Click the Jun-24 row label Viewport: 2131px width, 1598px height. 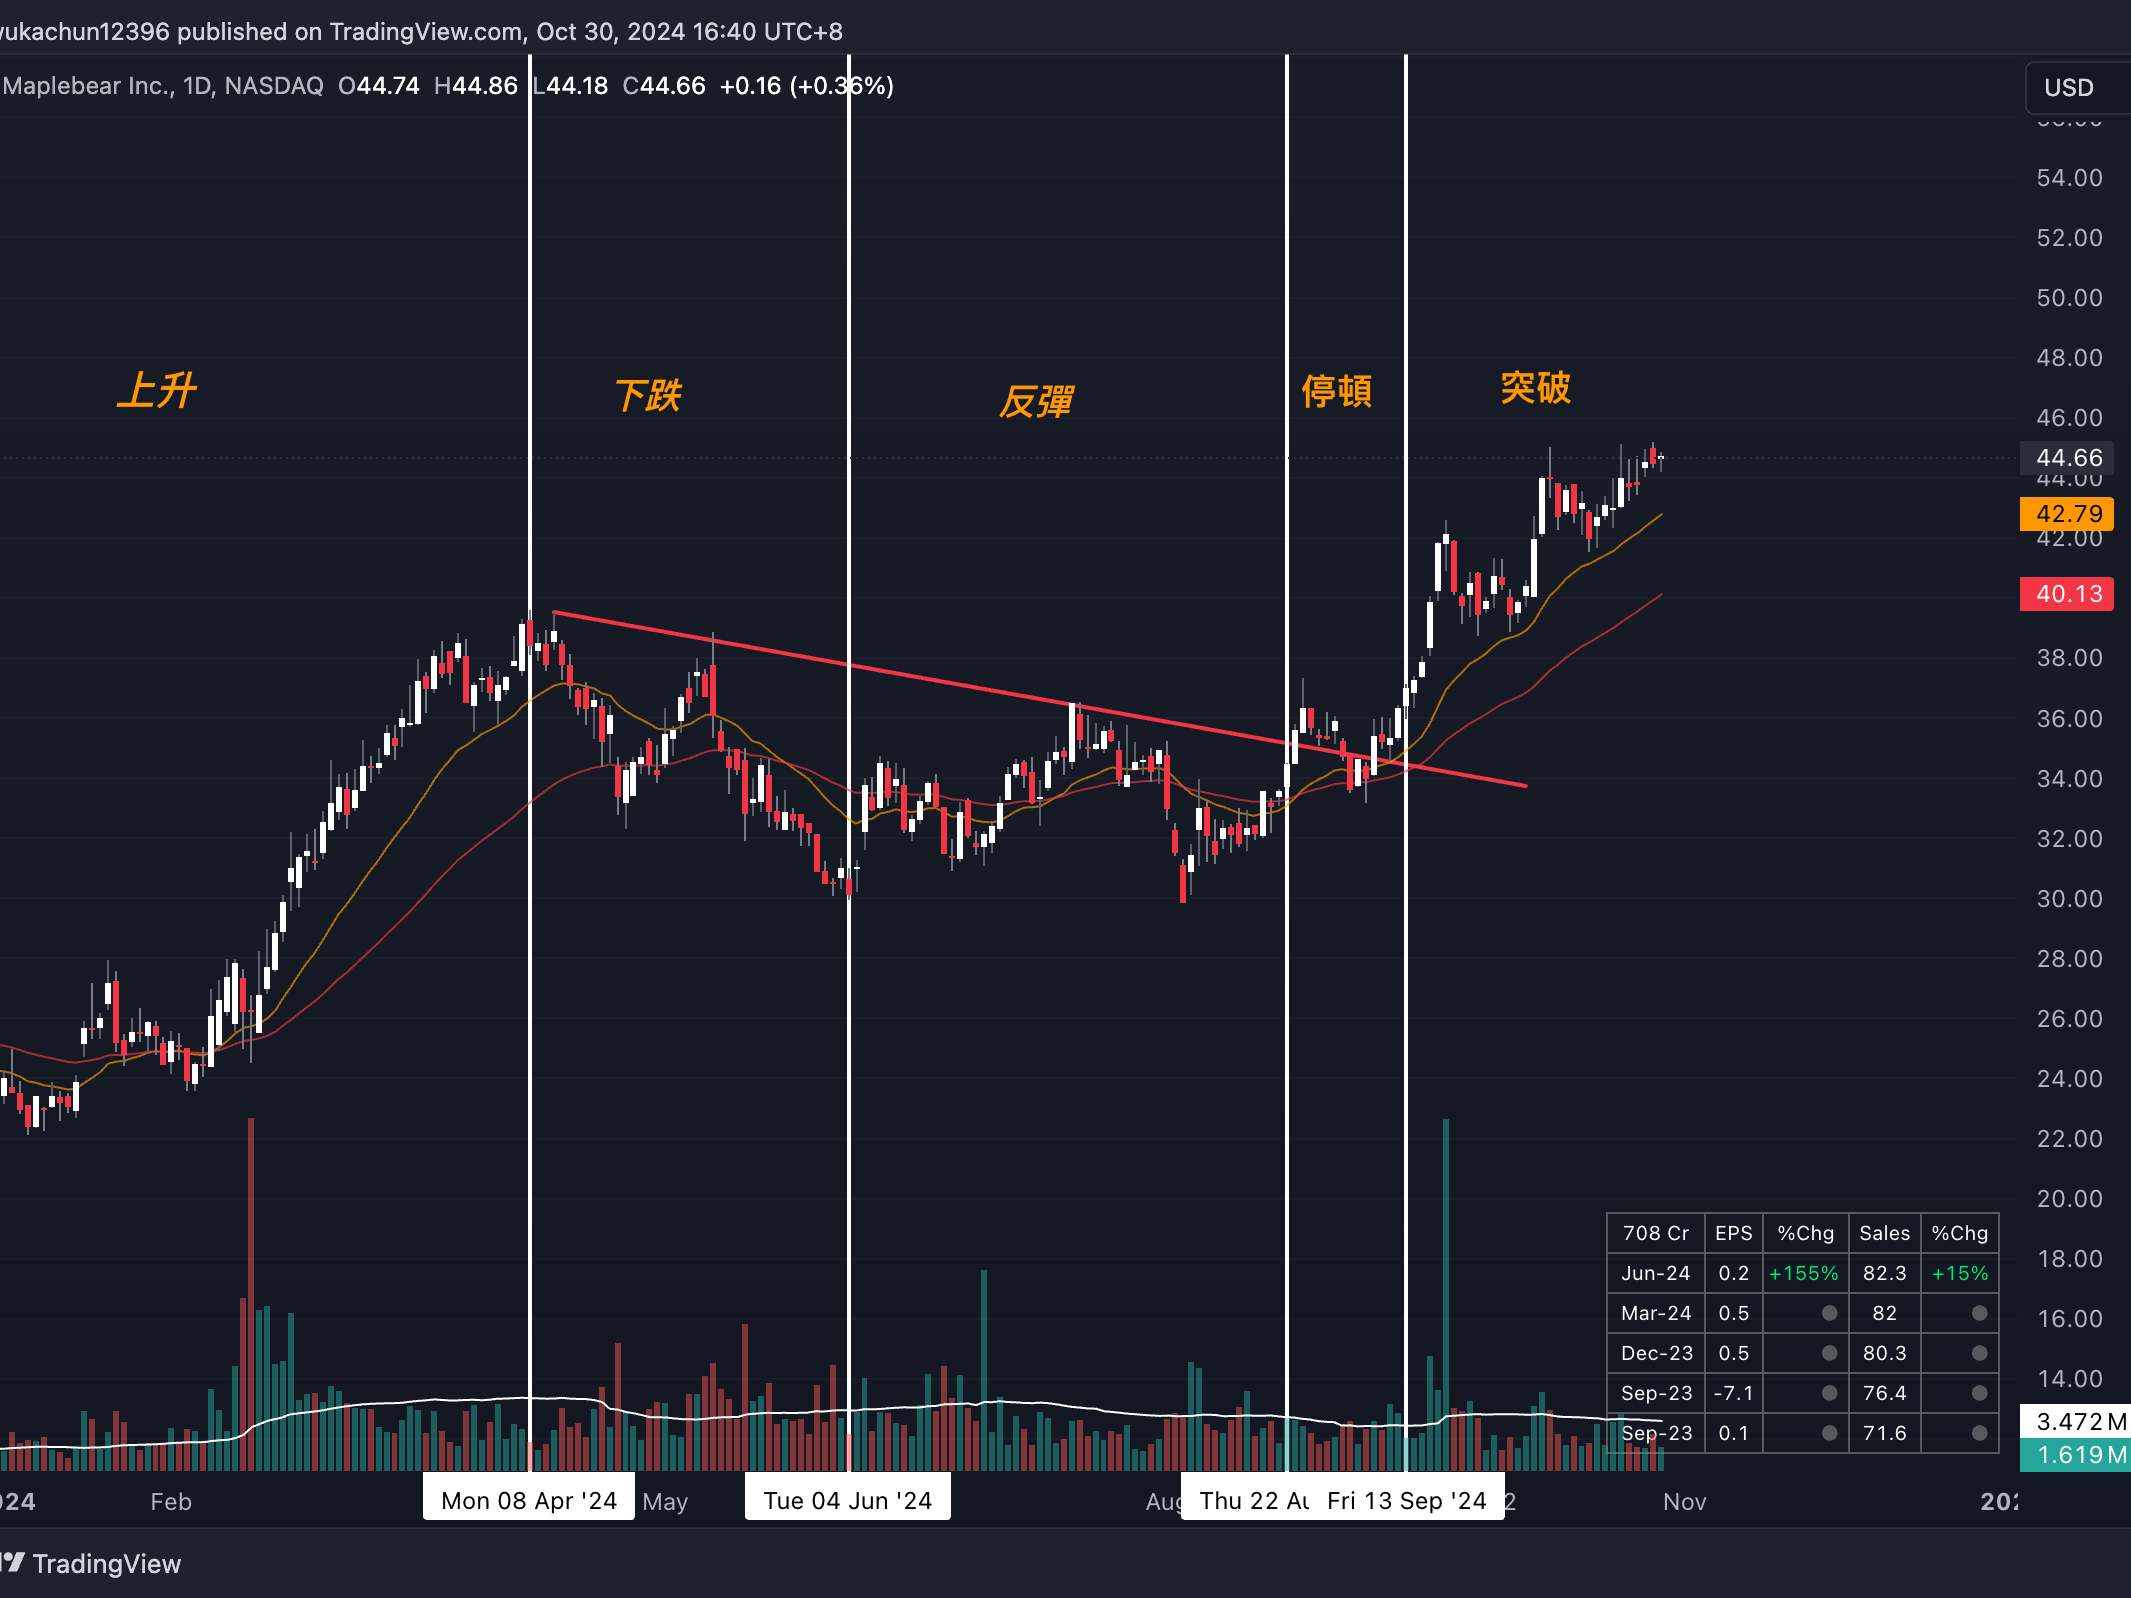click(x=1655, y=1273)
